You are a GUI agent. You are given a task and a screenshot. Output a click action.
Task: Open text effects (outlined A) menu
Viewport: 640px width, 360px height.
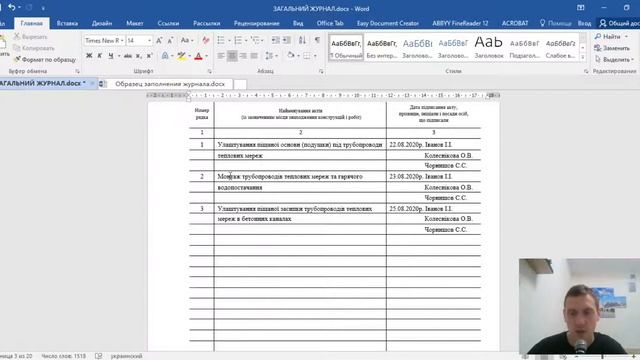click(x=164, y=56)
